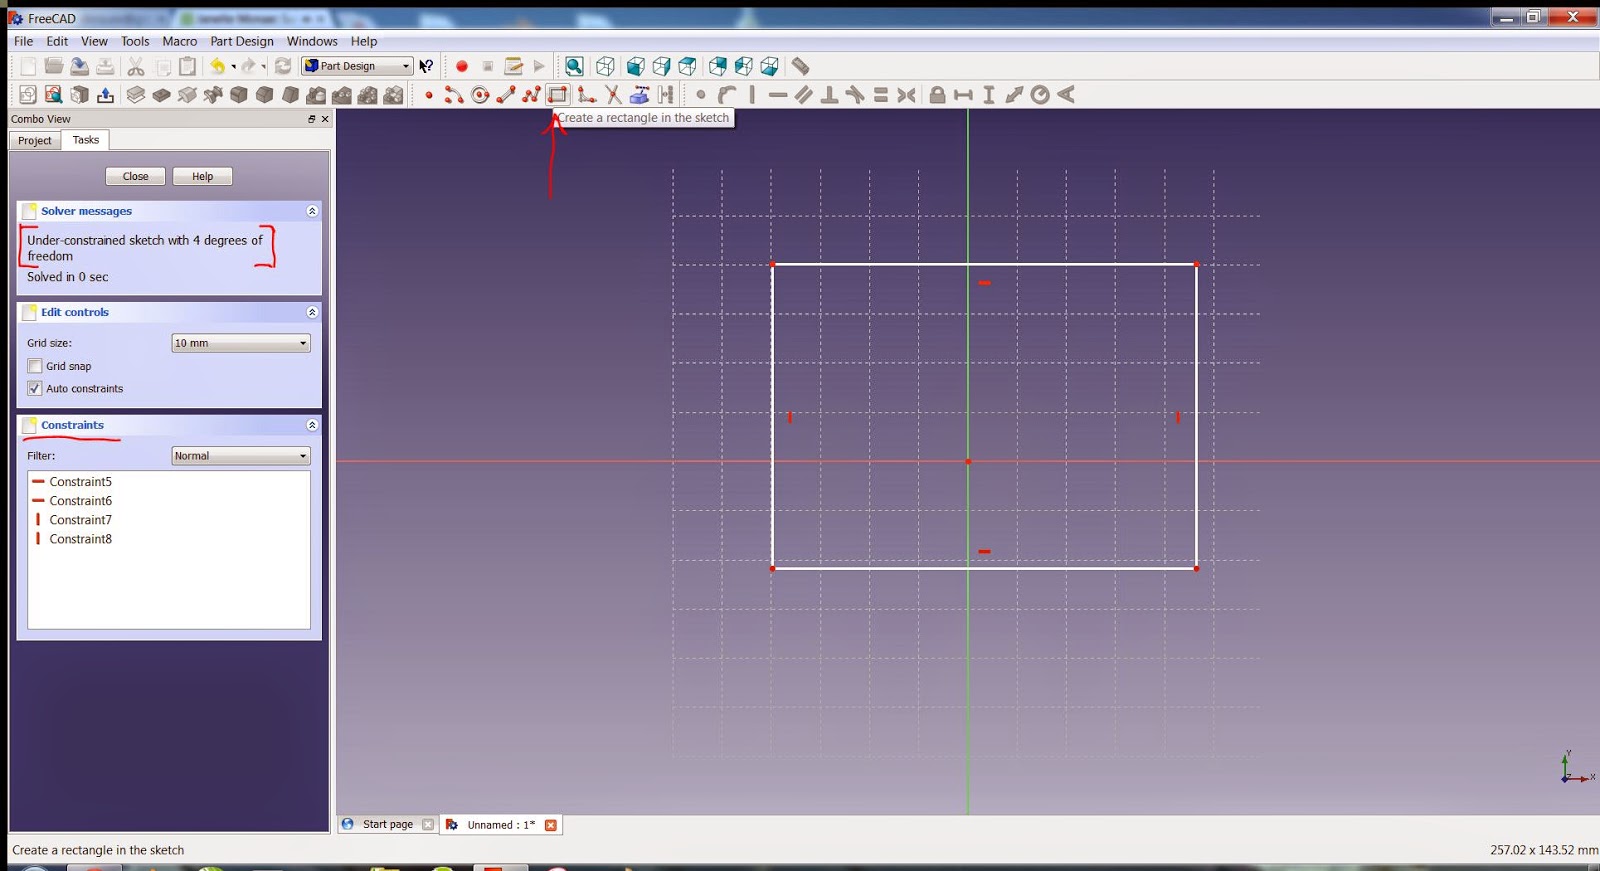Open the undo history dropdown arrow
Screen dimensions: 1600x871
coord(234,67)
